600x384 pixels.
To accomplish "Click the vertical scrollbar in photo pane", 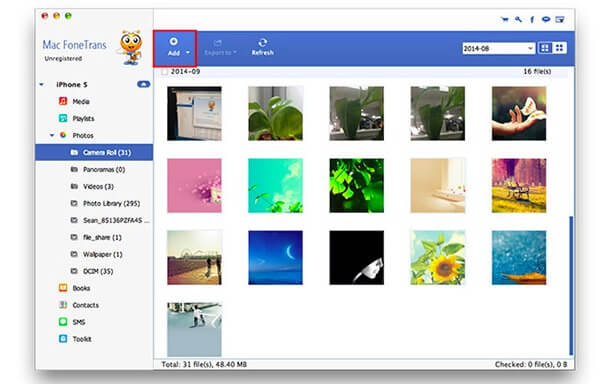I will [571, 286].
